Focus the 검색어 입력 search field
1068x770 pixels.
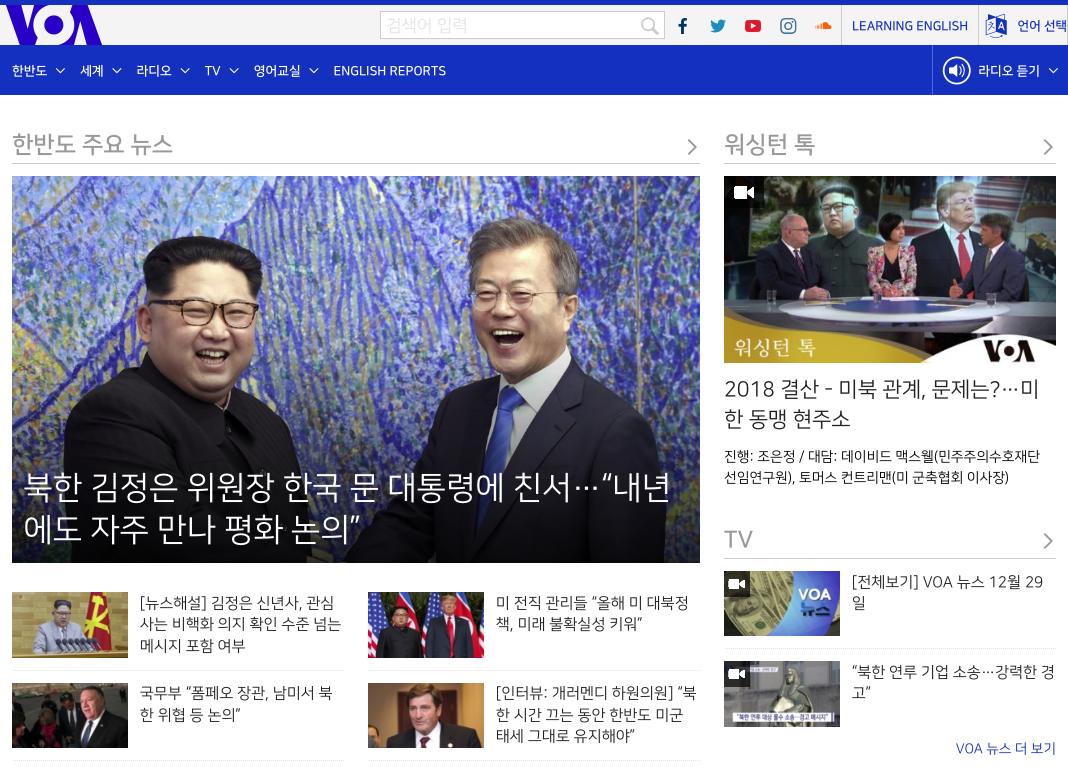pyautogui.click(x=510, y=26)
